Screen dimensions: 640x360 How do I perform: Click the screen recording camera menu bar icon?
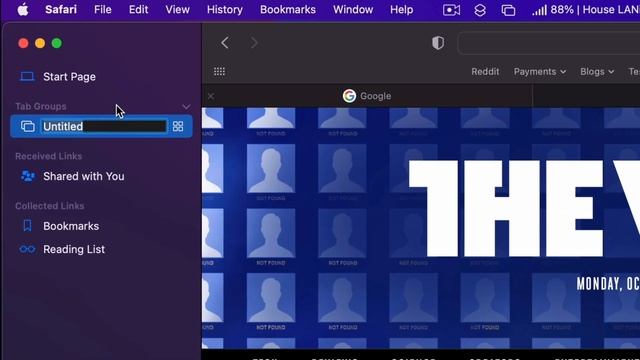click(451, 10)
